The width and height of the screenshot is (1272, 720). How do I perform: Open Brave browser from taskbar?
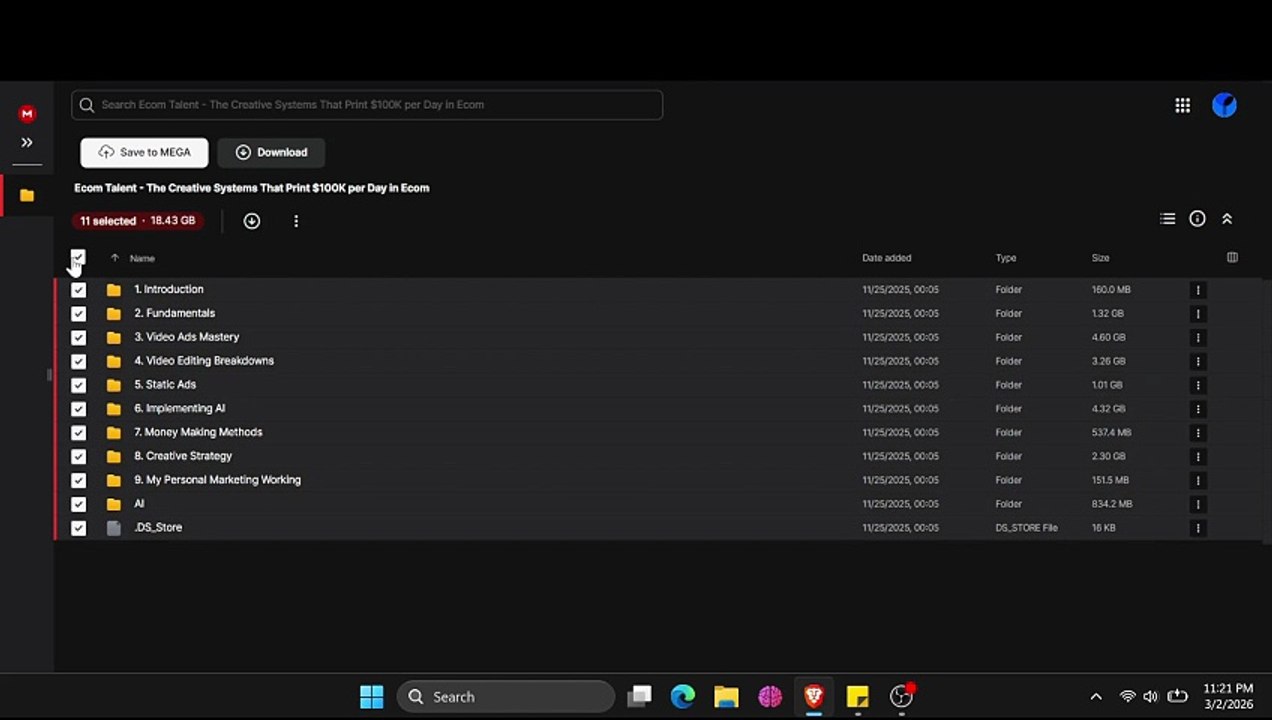click(x=813, y=697)
